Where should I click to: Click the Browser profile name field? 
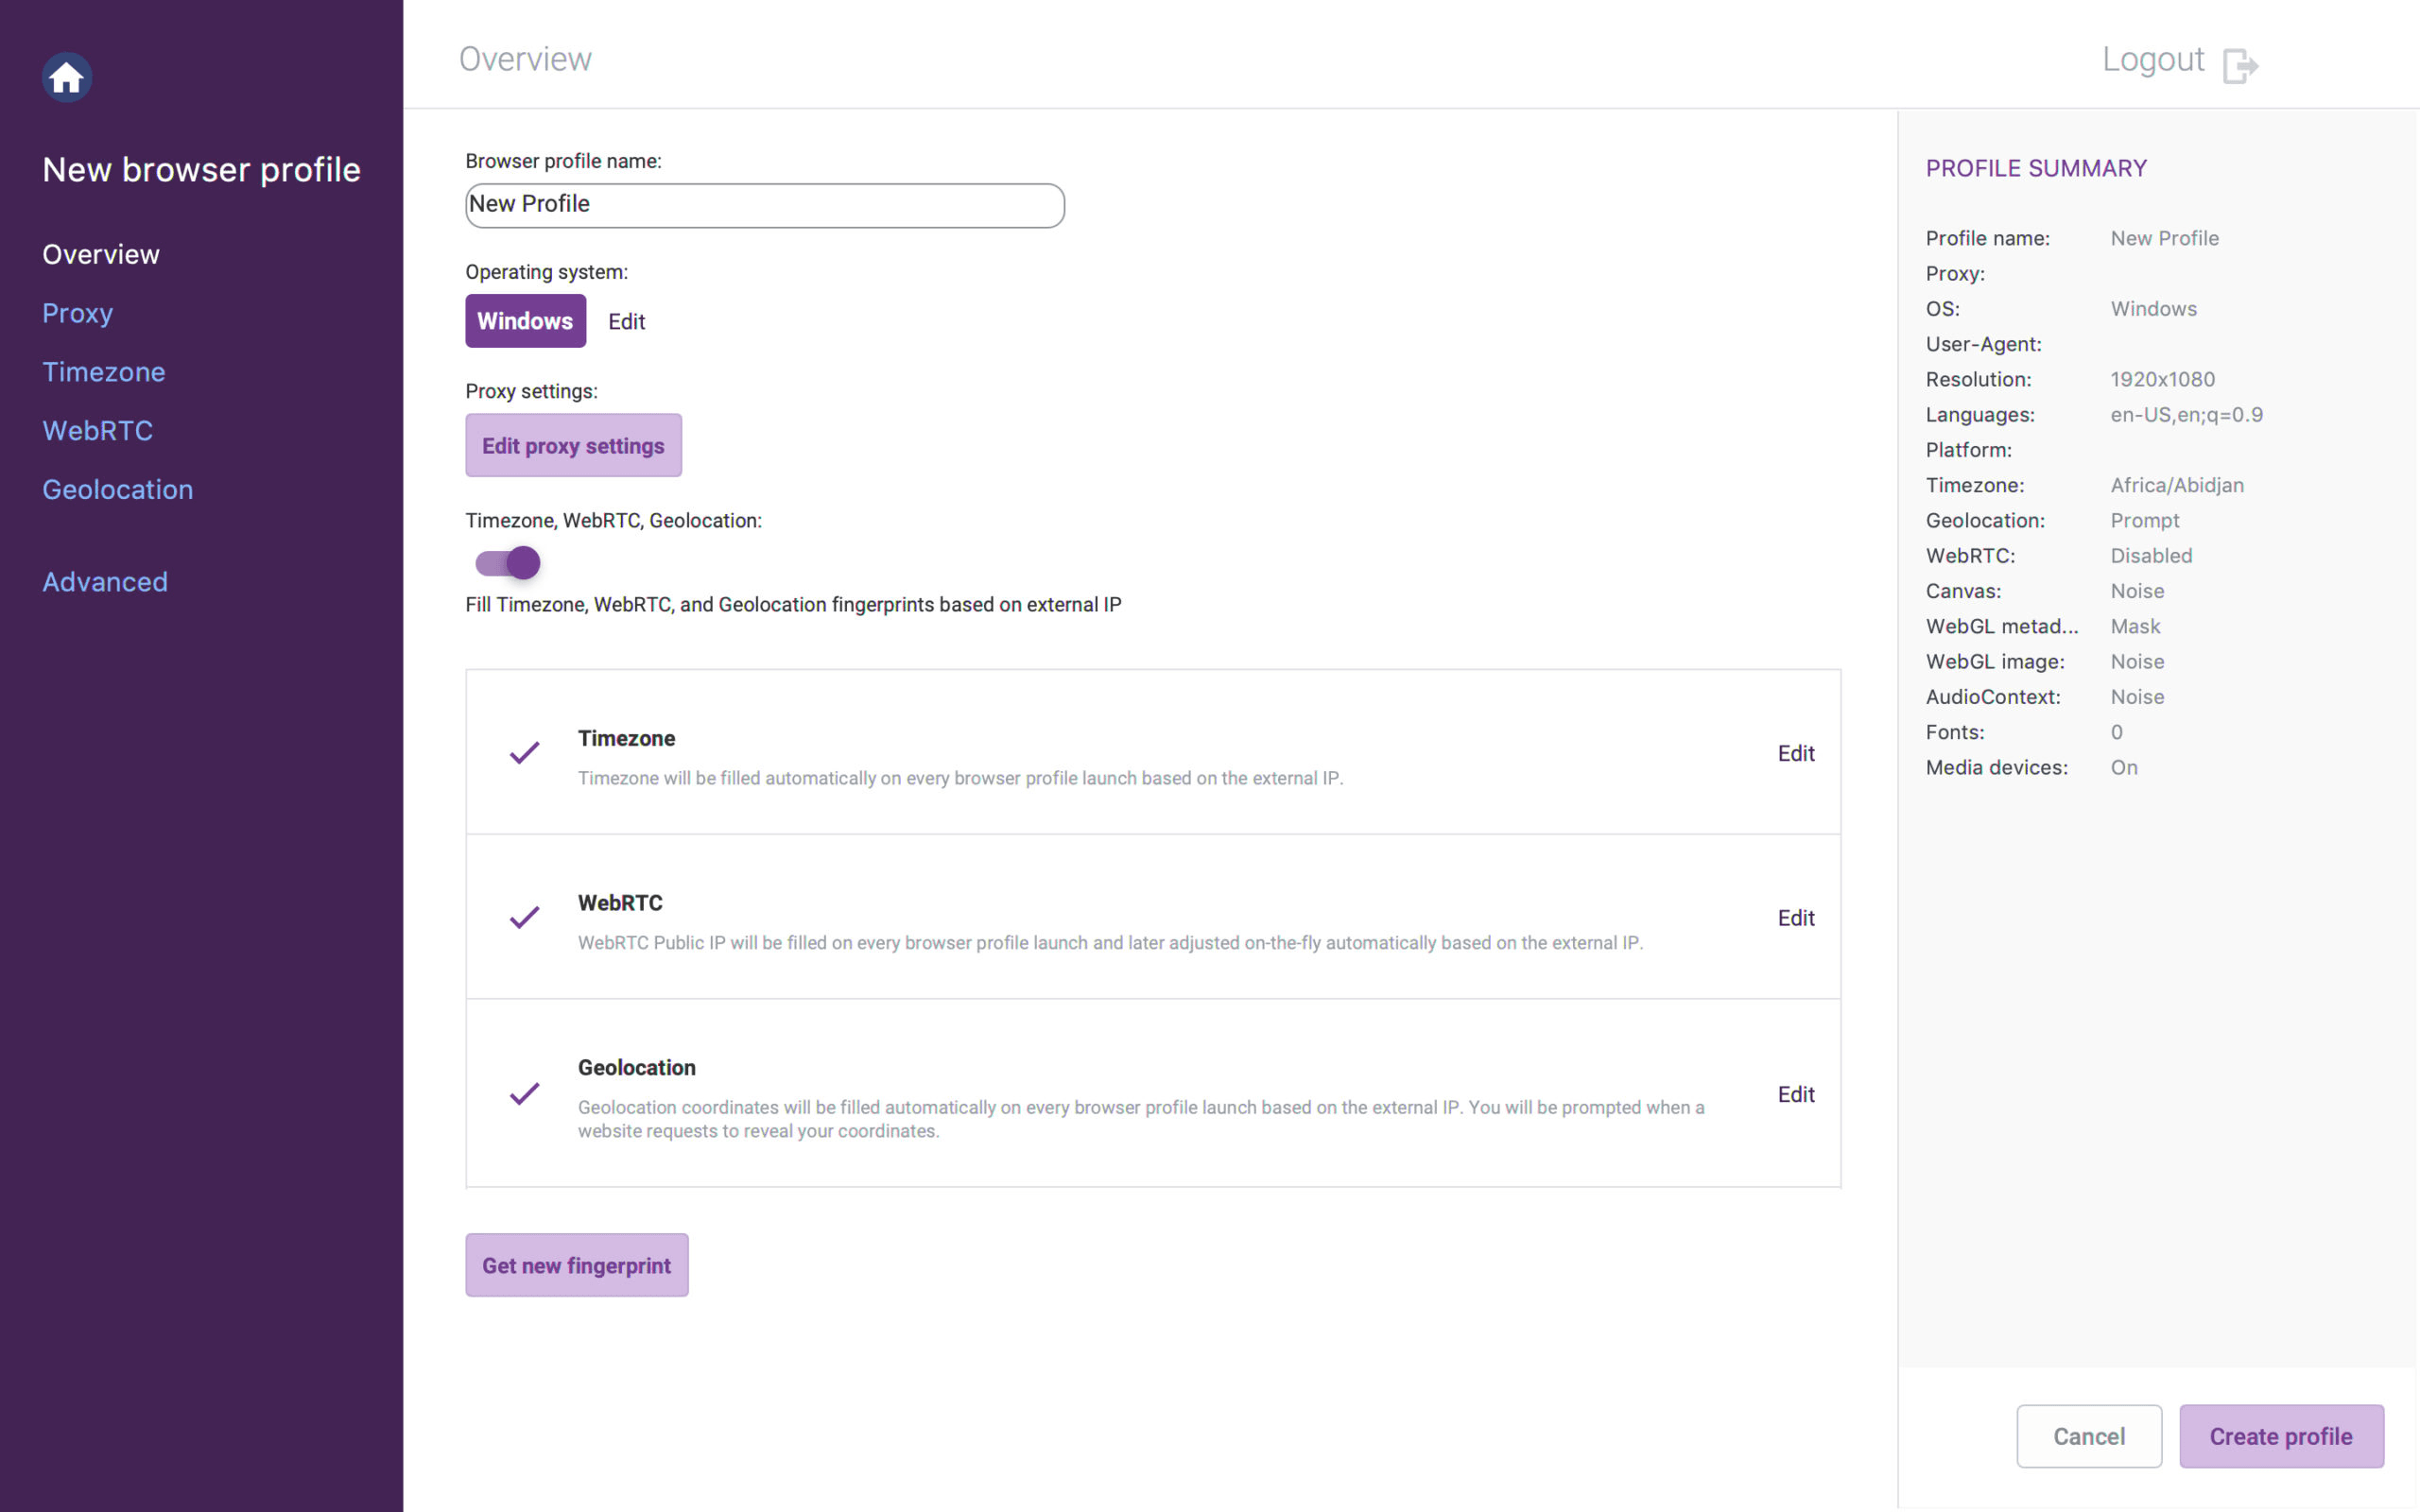click(765, 205)
